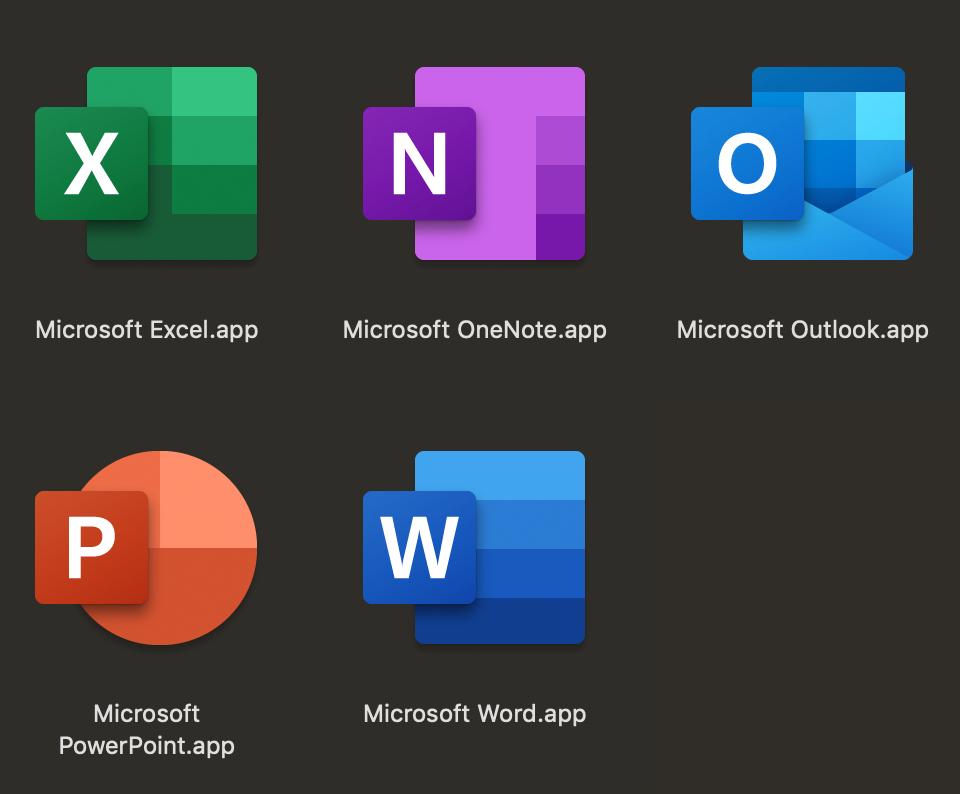Select the purple Microsoft OneNote app icon
The height and width of the screenshot is (794, 960).
coord(474,163)
